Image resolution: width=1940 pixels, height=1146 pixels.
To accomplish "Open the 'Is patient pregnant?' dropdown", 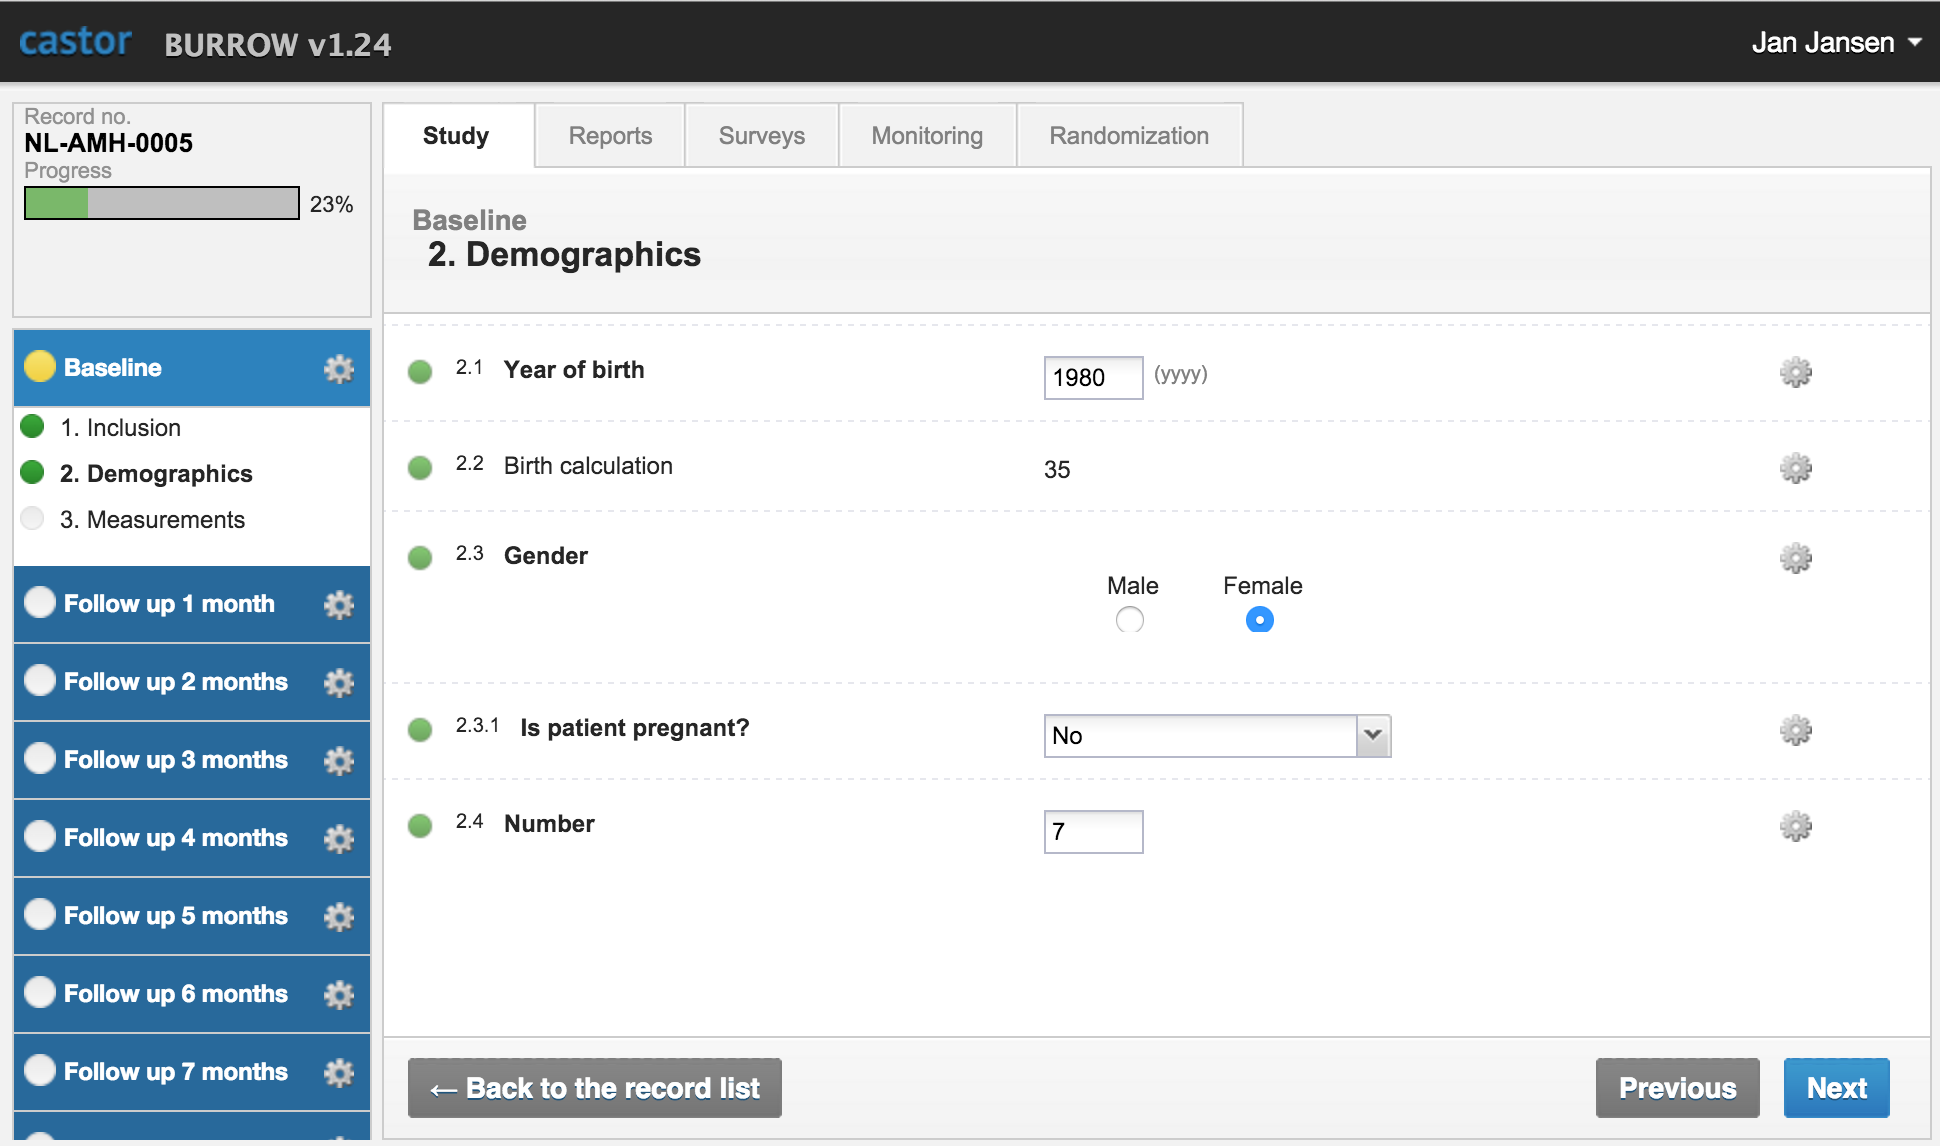I will [1217, 736].
